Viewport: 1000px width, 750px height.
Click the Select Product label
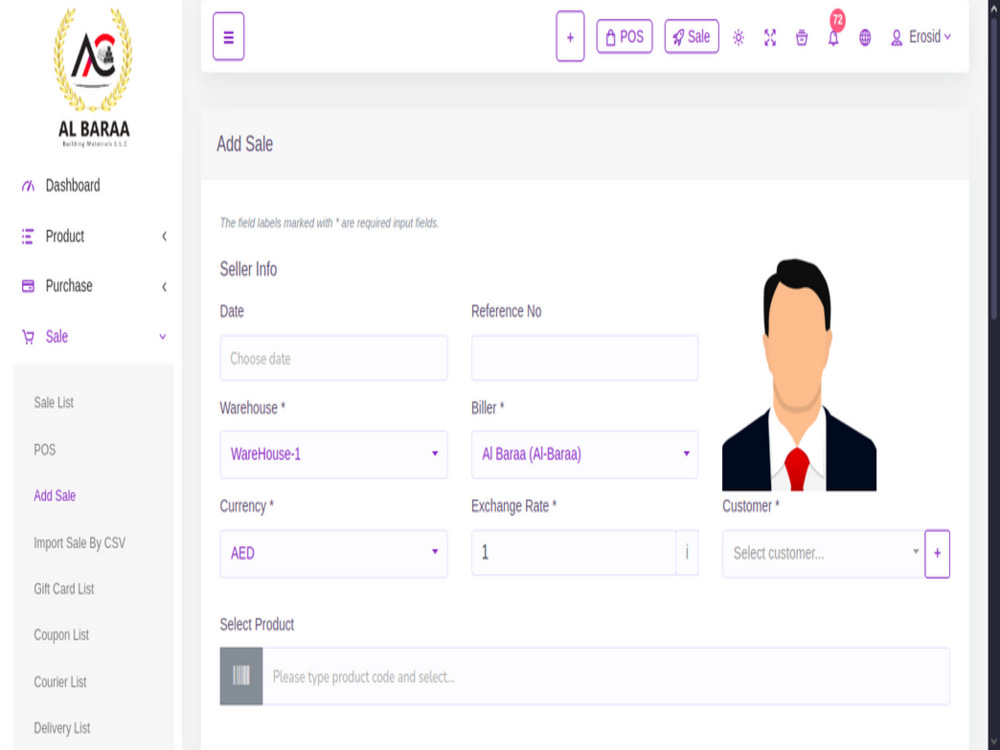point(256,624)
